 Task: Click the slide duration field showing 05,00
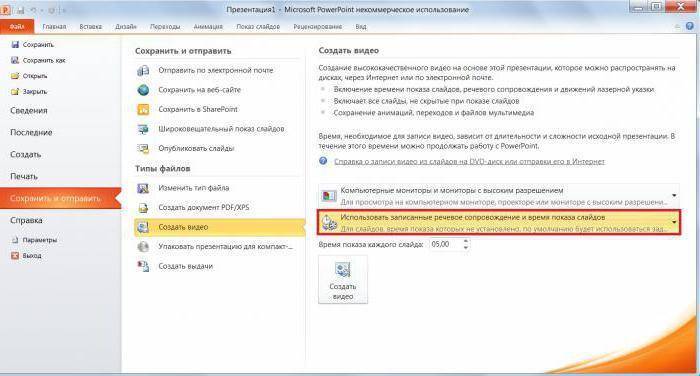(446, 244)
